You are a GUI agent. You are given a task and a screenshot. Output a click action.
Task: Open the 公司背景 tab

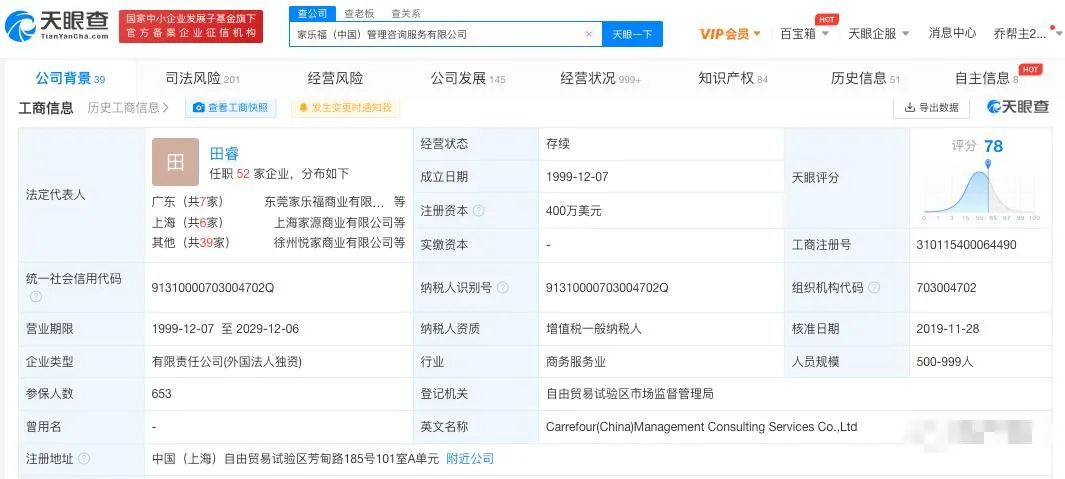coord(70,78)
